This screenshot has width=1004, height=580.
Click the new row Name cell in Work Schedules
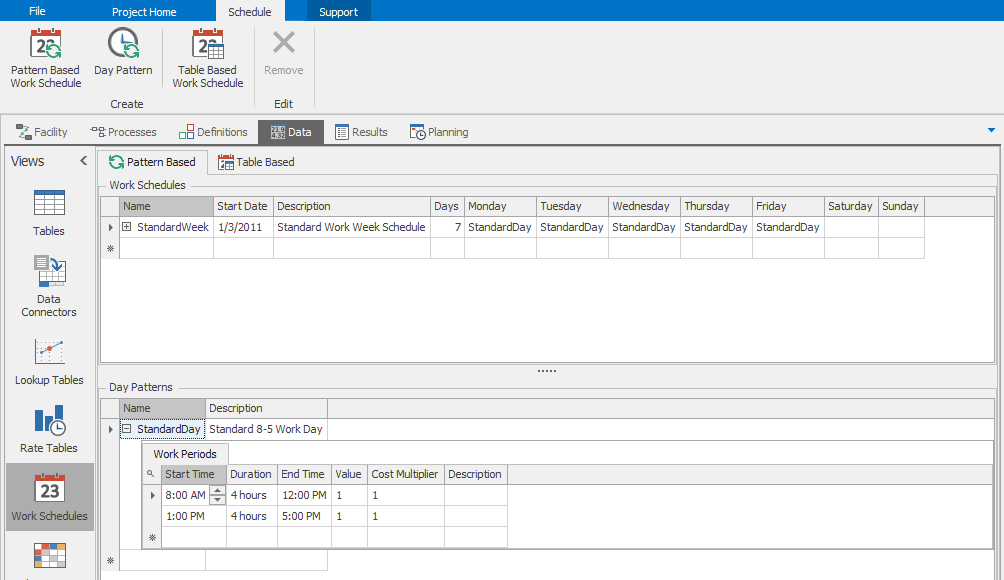[x=166, y=248]
